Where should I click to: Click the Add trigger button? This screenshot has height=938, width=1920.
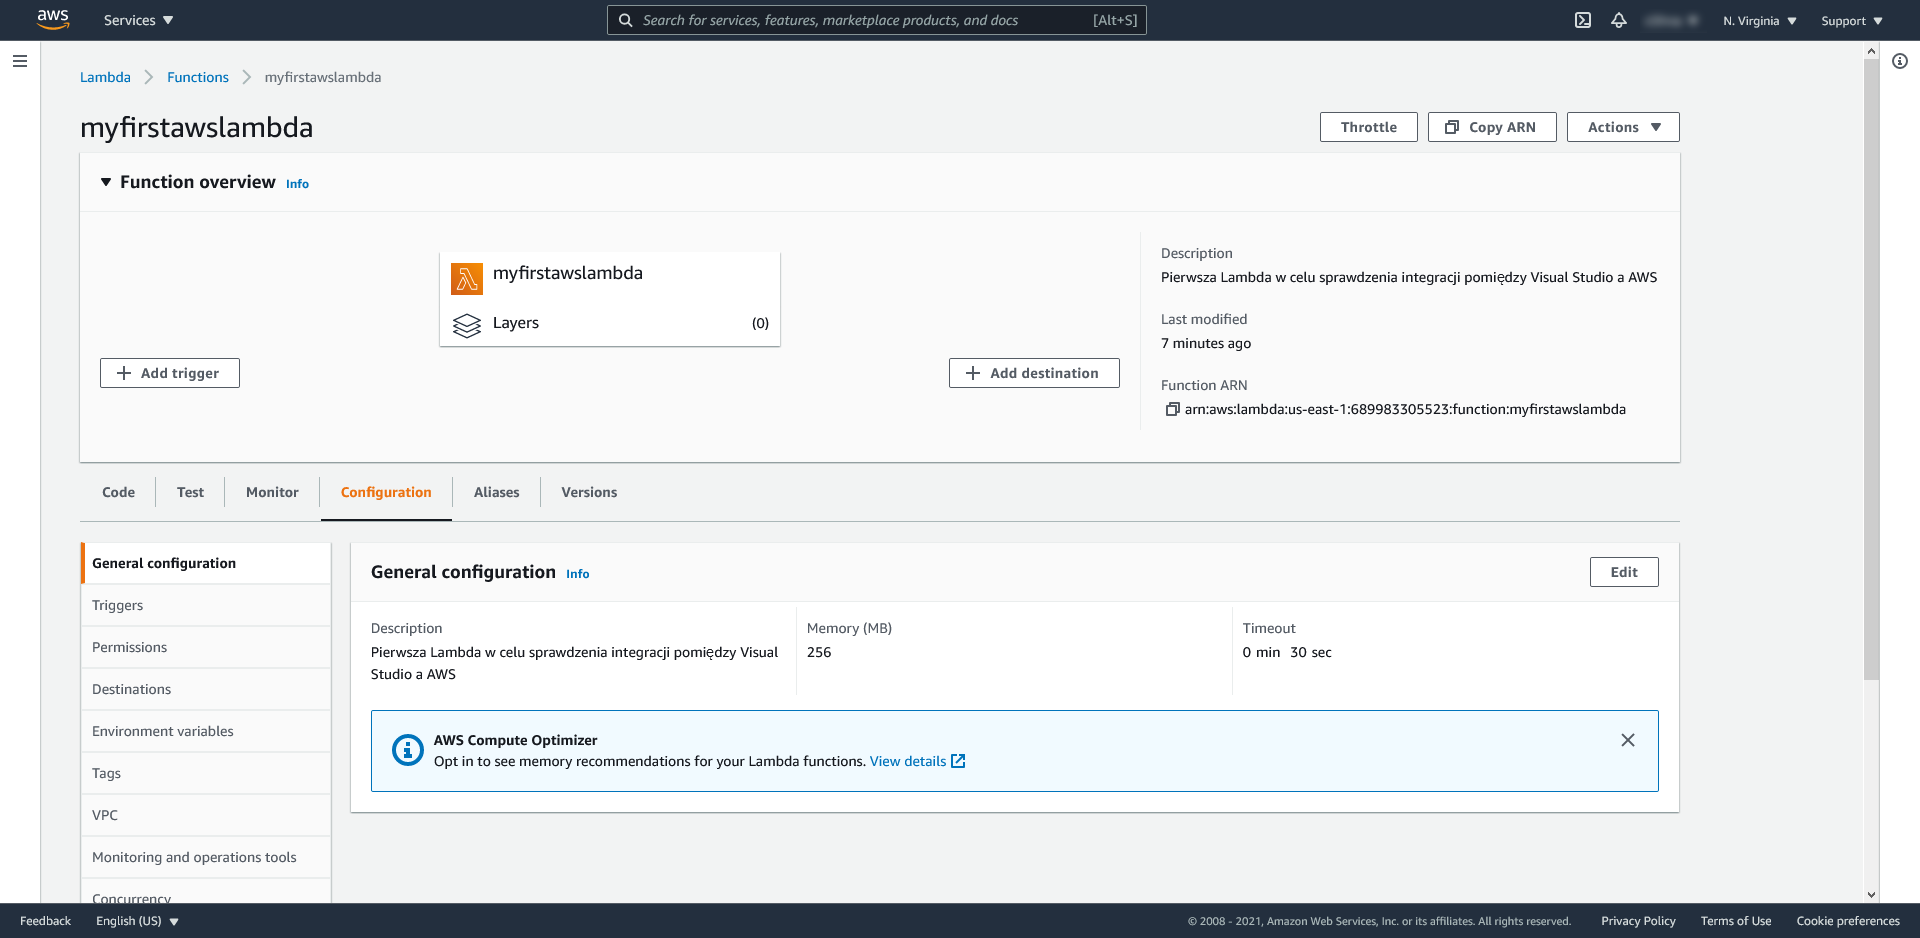pos(170,373)
